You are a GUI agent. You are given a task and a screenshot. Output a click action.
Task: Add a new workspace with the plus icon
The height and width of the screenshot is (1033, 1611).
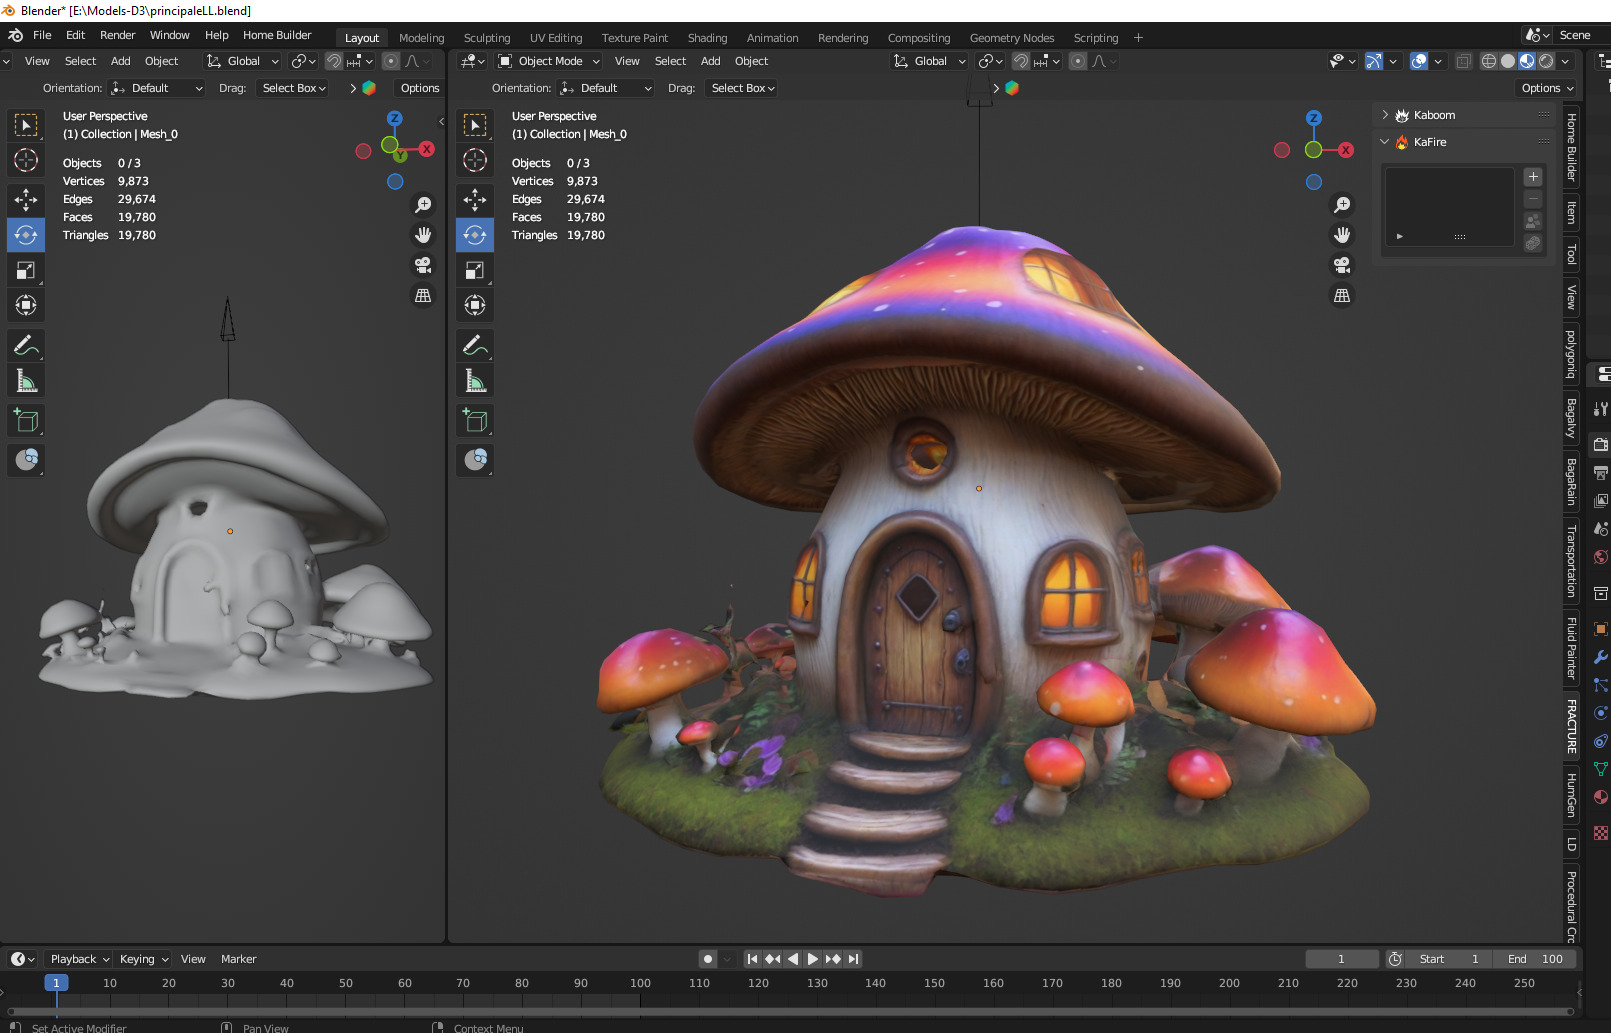click(1138, 37)
